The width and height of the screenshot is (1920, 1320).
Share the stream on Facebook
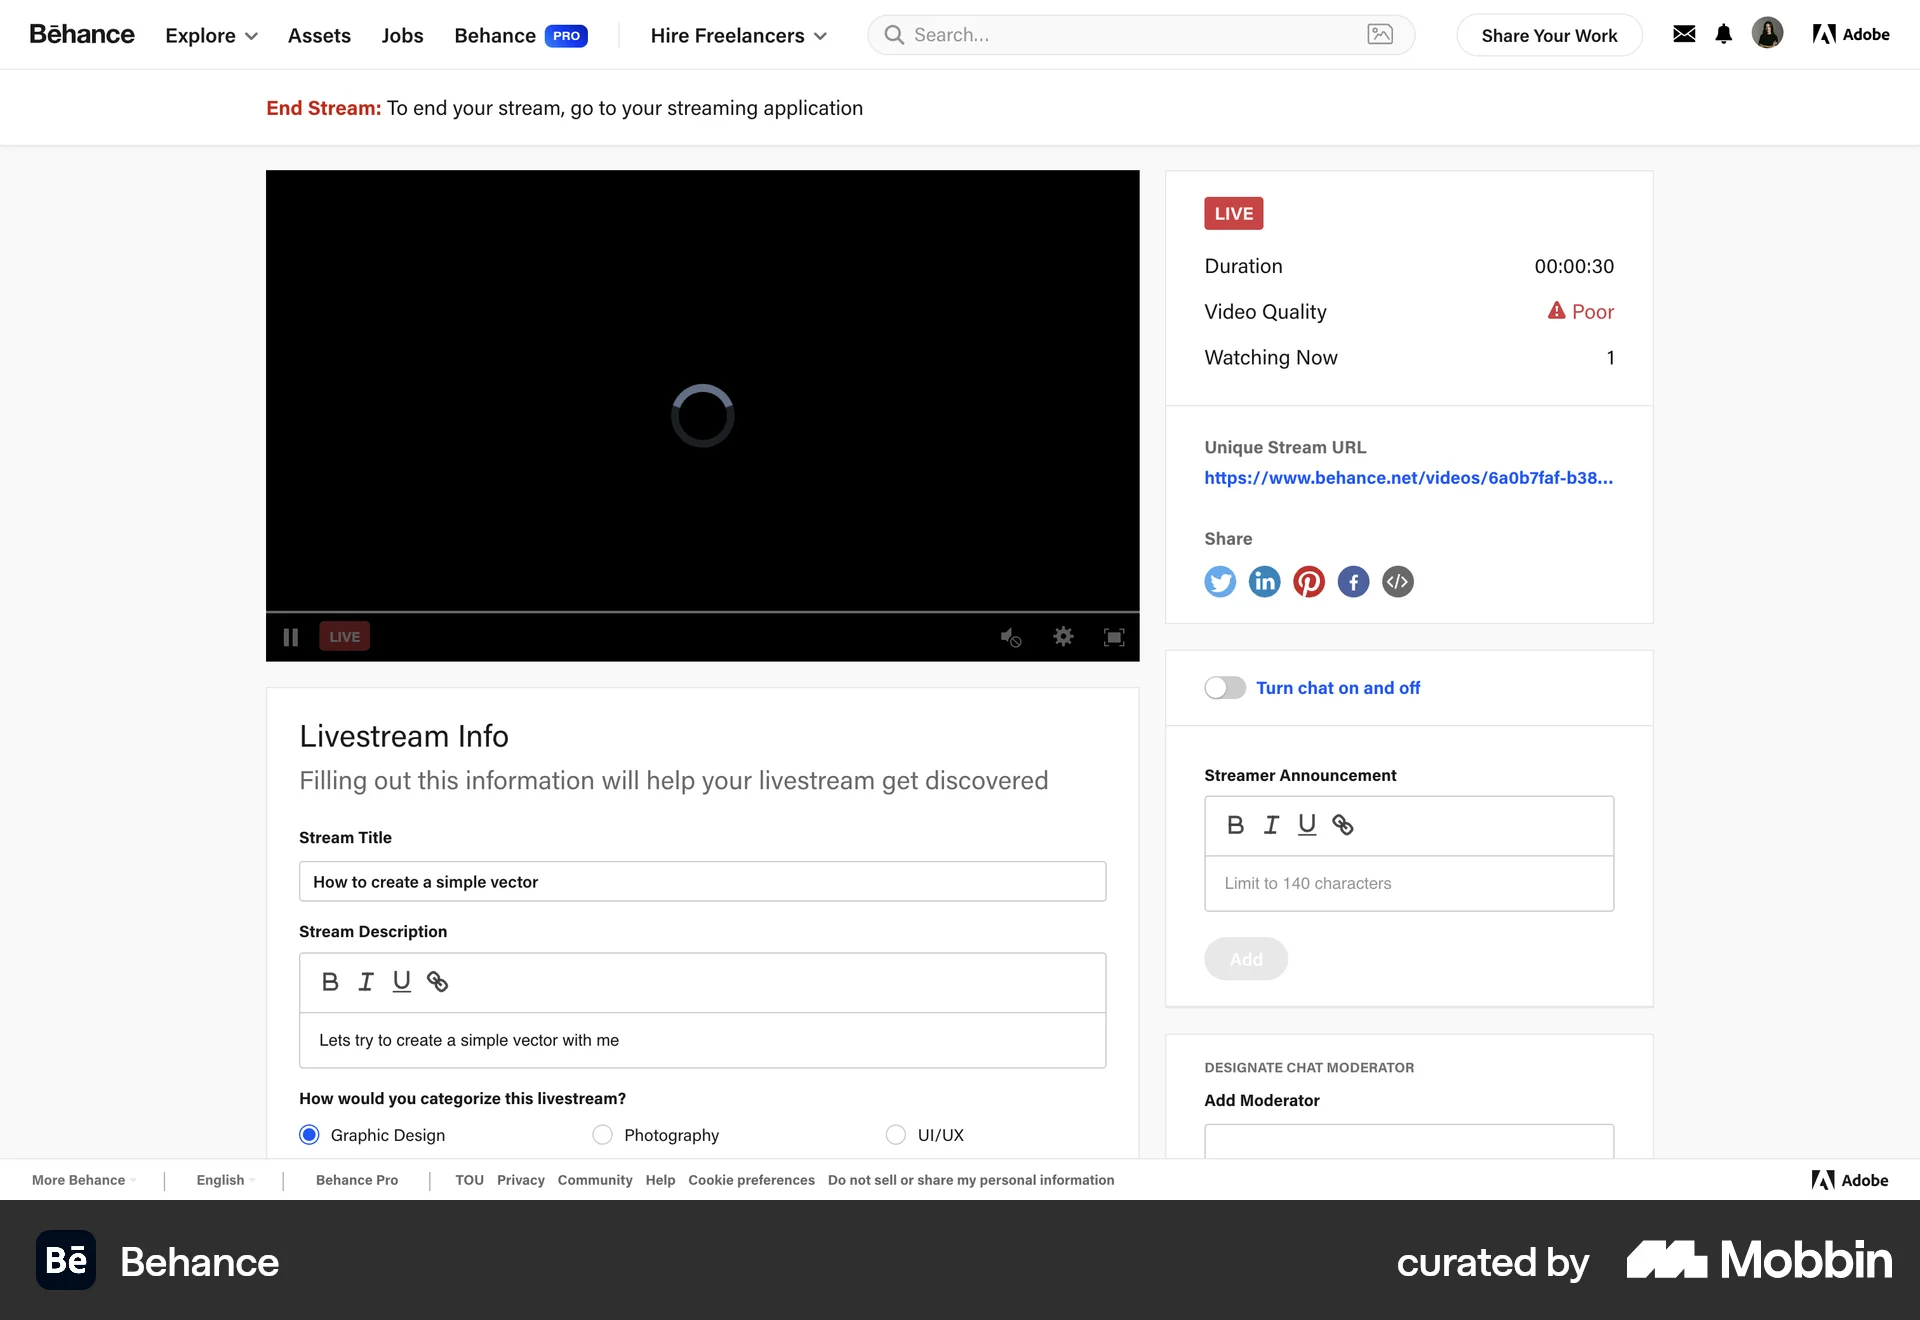pyautogui.click(x=1353, y=581)
